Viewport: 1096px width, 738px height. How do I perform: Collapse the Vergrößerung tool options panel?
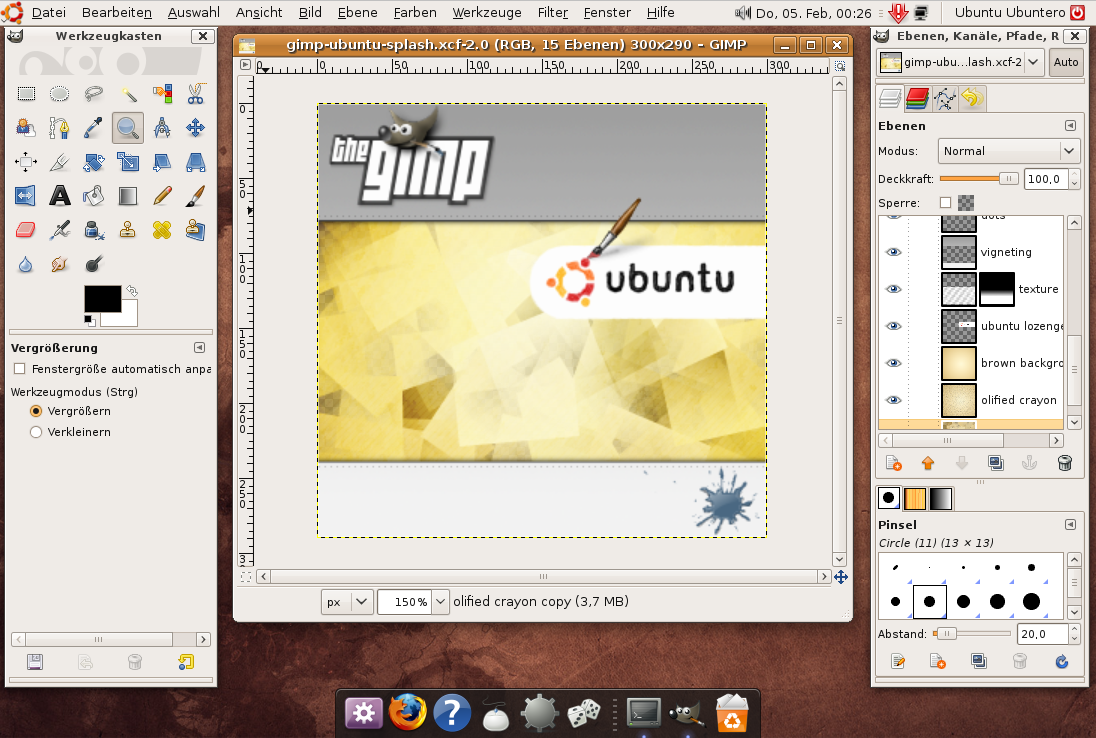pyautogui.click(x=199, y=348)
